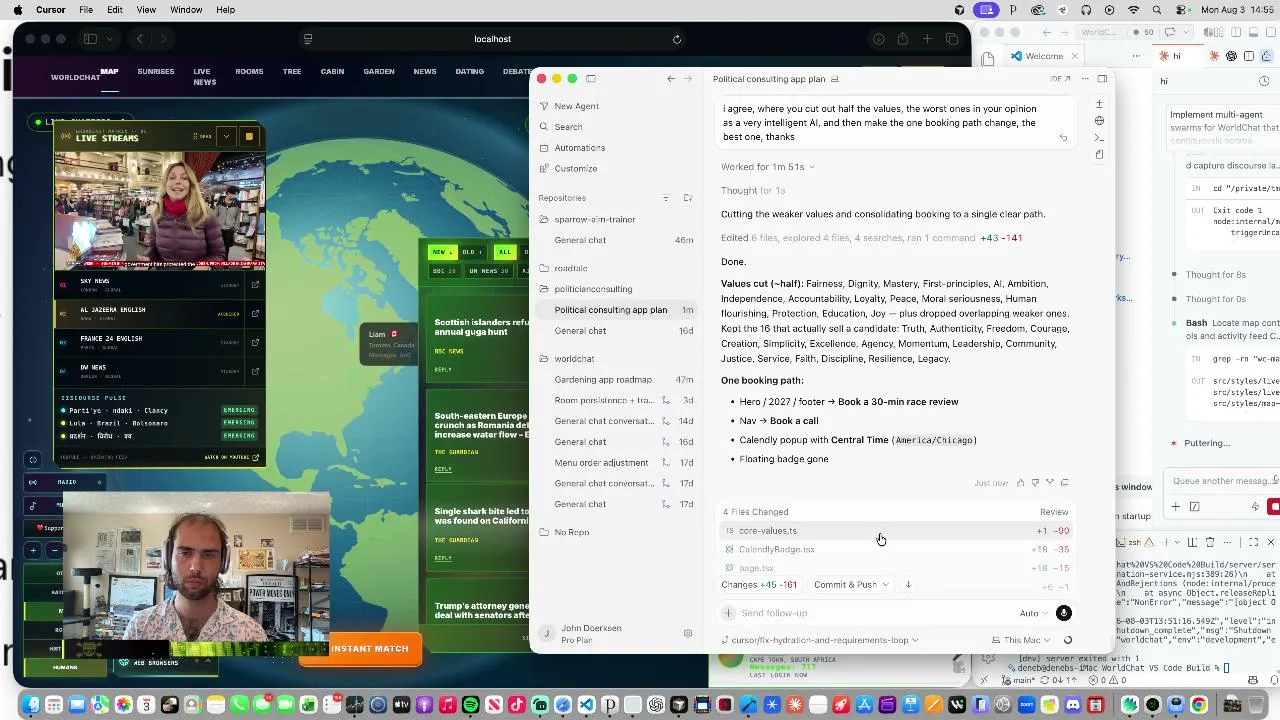1280x720 pixels.
Task: Open Sky News stream in external window
Action: pyautogui.click(x=255, y=285)
